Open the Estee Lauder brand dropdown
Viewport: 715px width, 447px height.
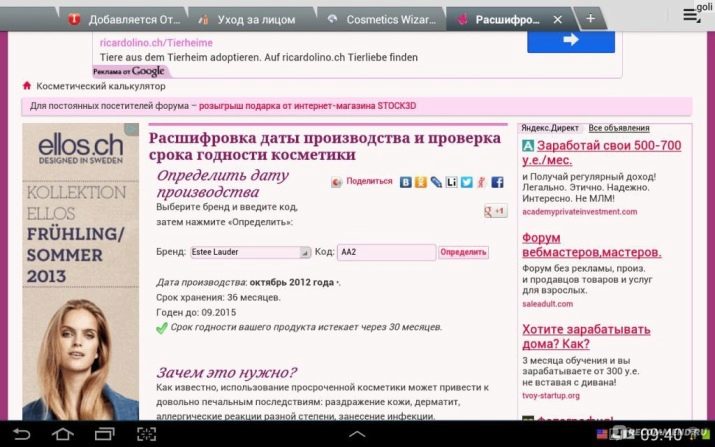point(242,252)
